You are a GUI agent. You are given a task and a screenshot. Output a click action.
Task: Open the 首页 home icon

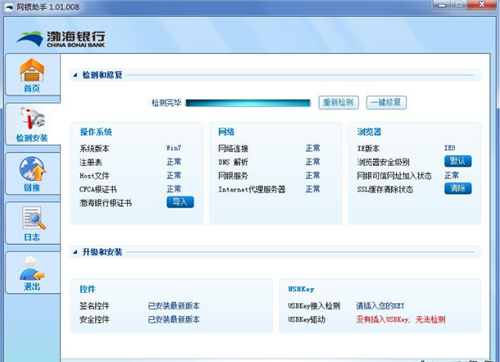pyautogui.click(x=32, y=75)
